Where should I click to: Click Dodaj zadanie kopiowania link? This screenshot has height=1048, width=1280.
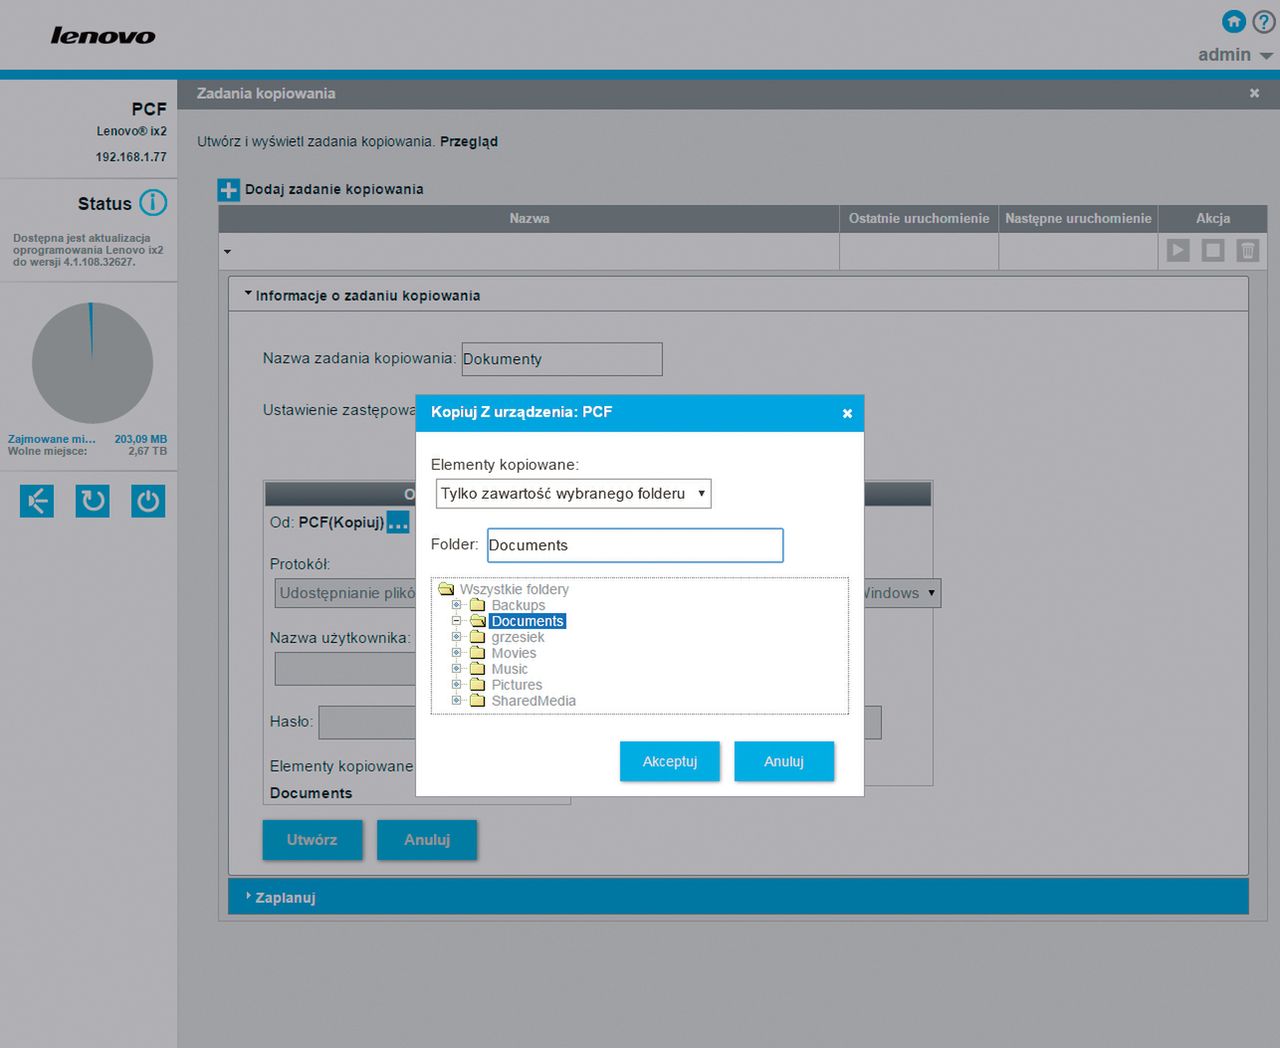click(x=334, y=189)
